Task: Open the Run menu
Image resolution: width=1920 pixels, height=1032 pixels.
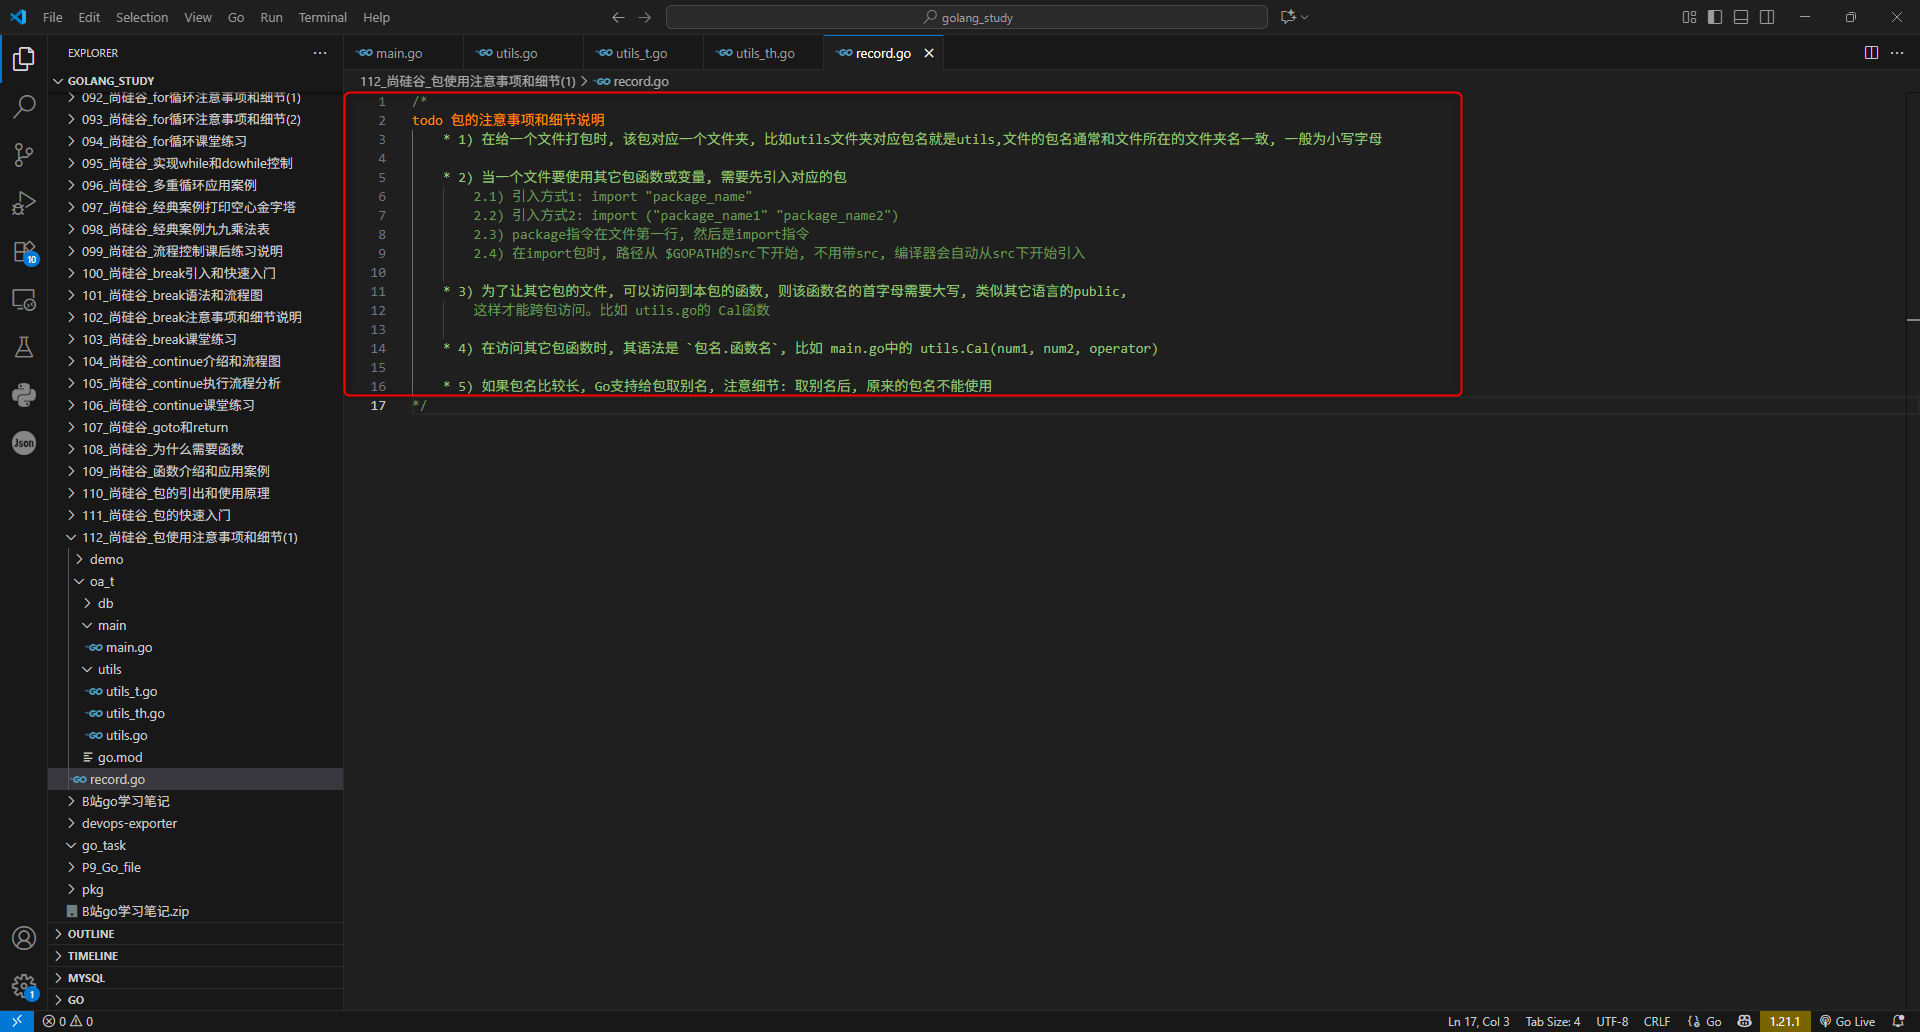Action: click(x=271, y=17)
